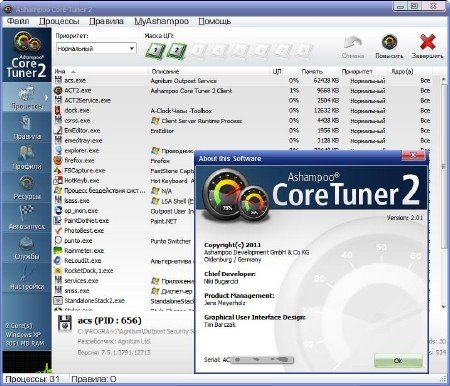
Task: Click the Повысить gauge icon
Action: tap(389, 43)
